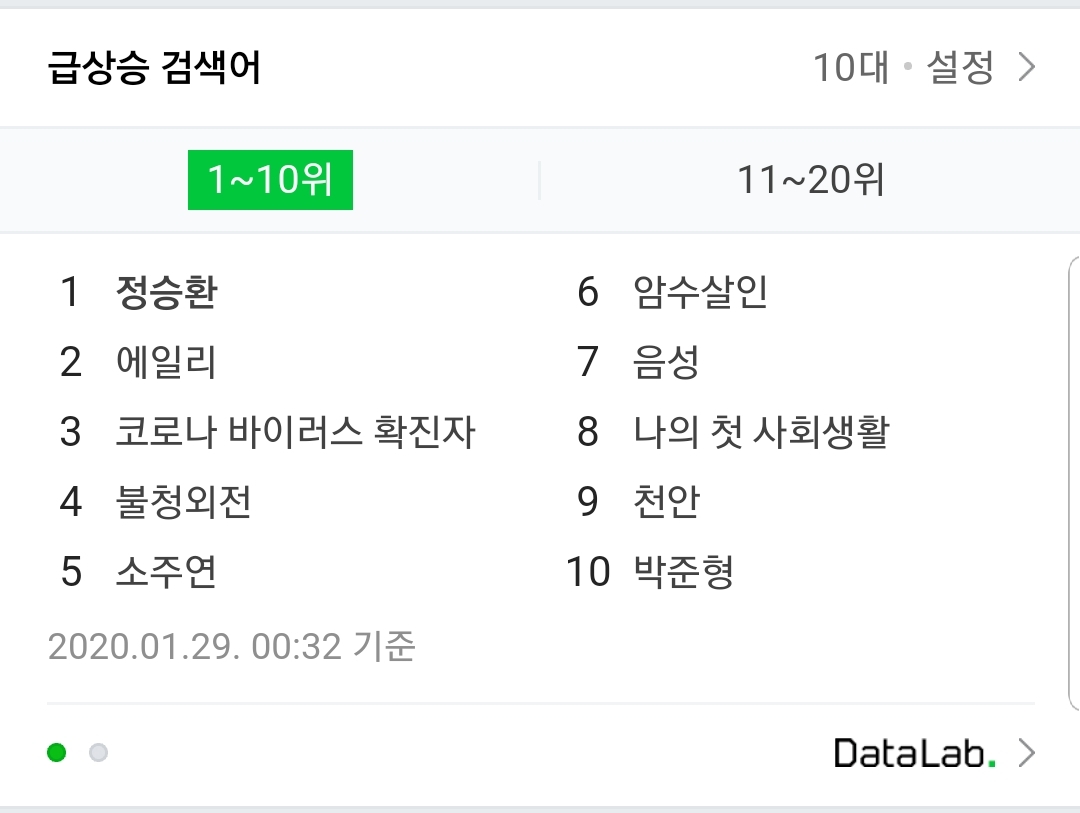
Task: Switch to the 1~10위 tab
Action: tap(270, 180)
